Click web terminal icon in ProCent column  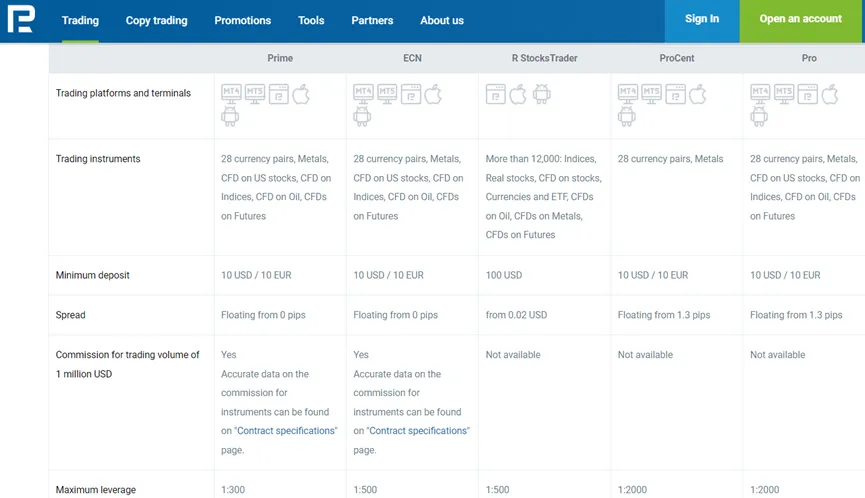[x=675, y=94]
